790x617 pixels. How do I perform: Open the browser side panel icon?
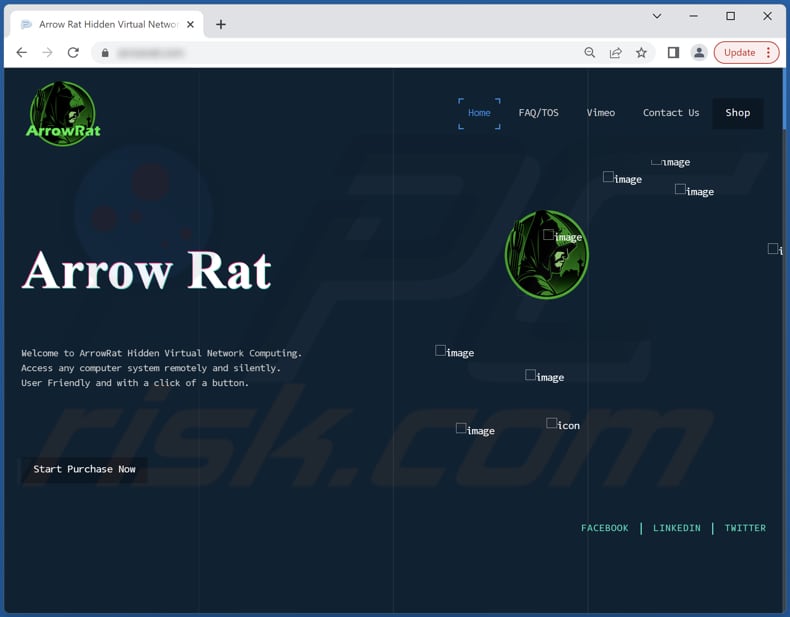(673, 53)
